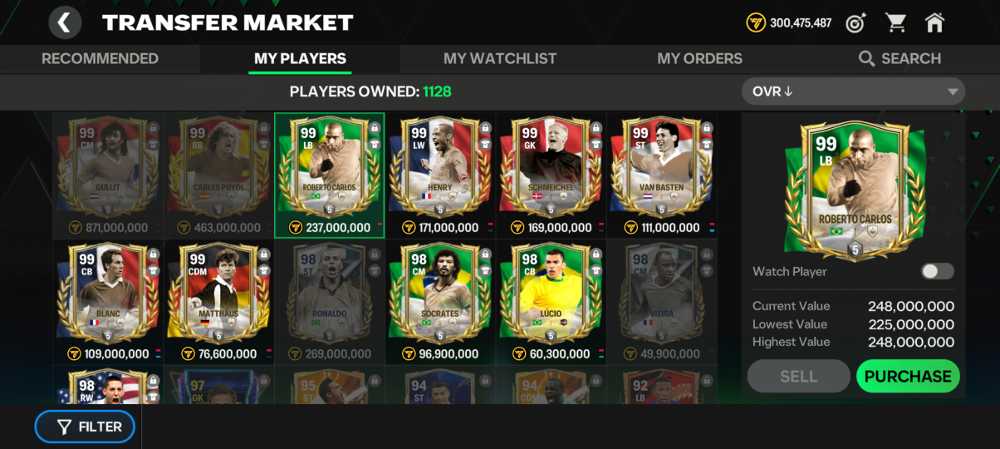1000x449 pixels.
Task: Switch to the Recommended tab
Action: [100, 59]
